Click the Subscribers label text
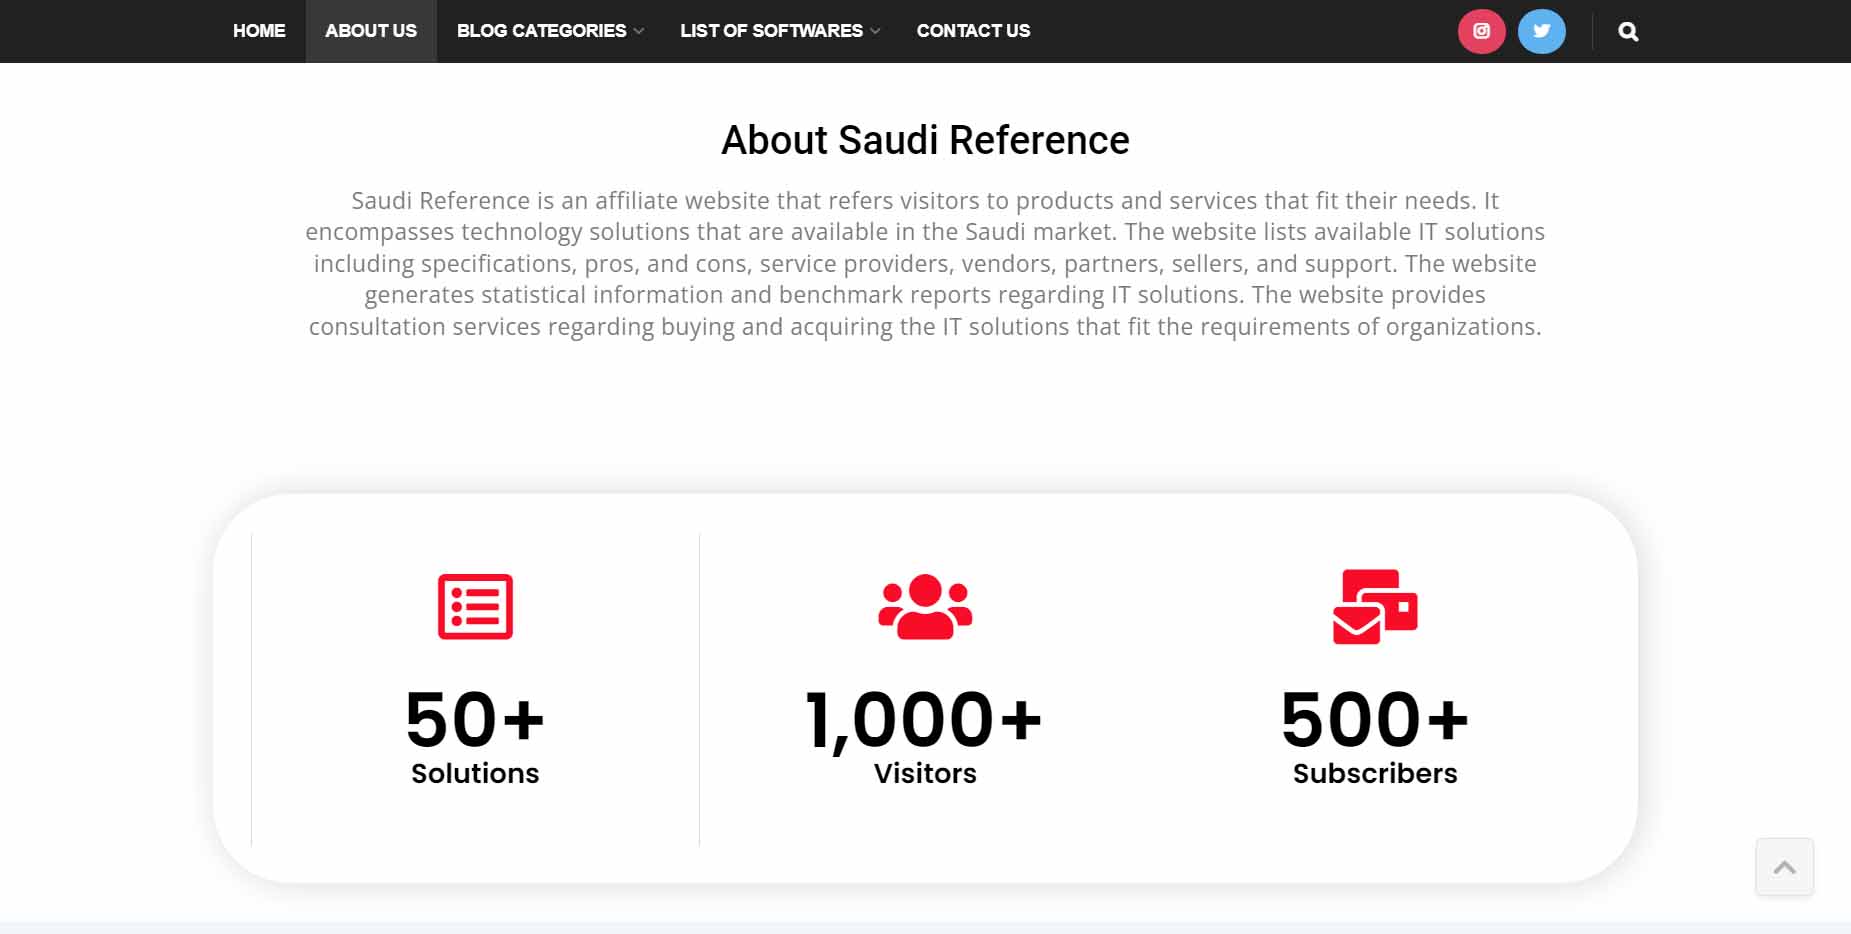 (1375, 774)
